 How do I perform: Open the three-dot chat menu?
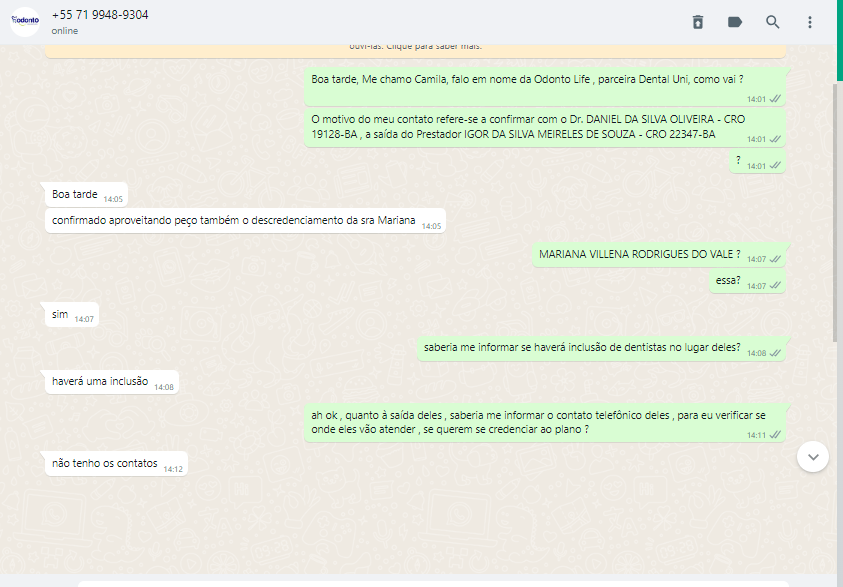(810, 22)
